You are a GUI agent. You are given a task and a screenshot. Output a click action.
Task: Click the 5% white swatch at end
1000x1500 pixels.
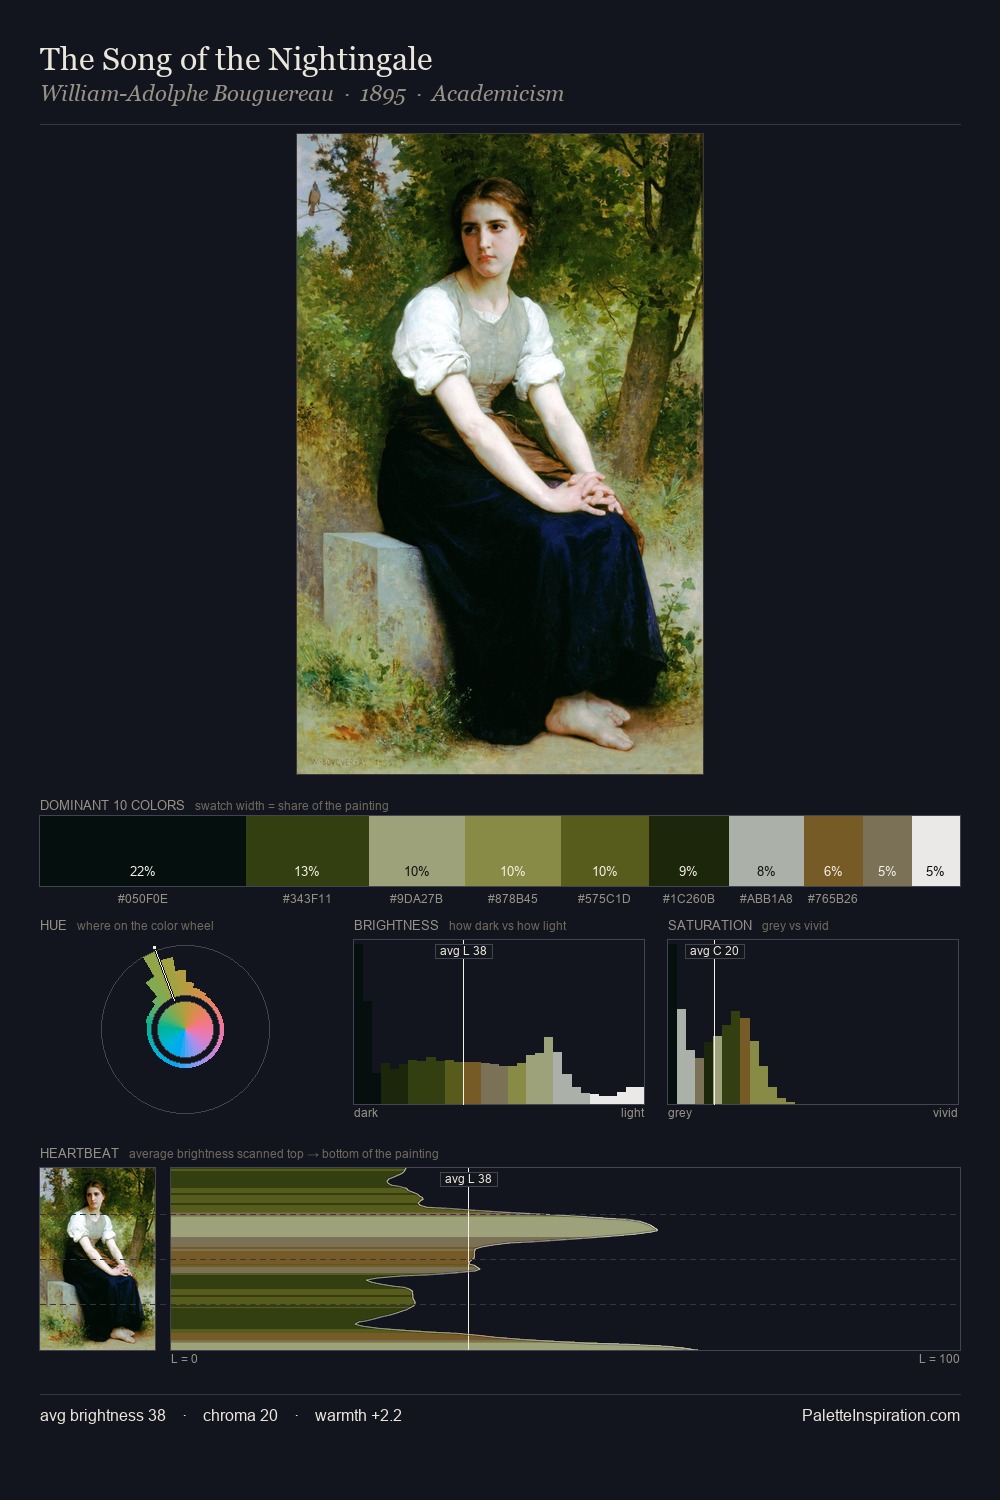(x=936, y=851)
